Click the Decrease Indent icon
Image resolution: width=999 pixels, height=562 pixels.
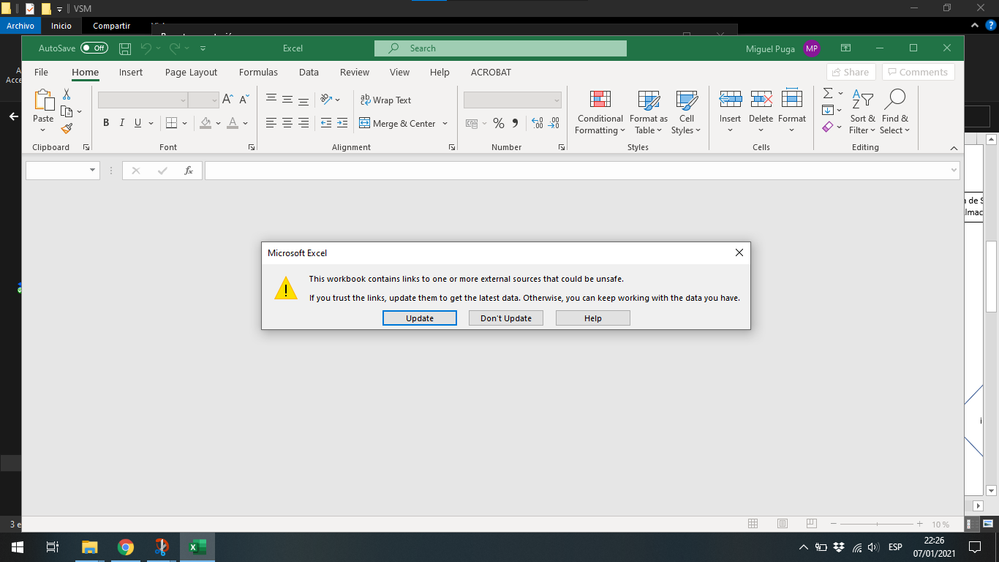(x=326, y=123)
